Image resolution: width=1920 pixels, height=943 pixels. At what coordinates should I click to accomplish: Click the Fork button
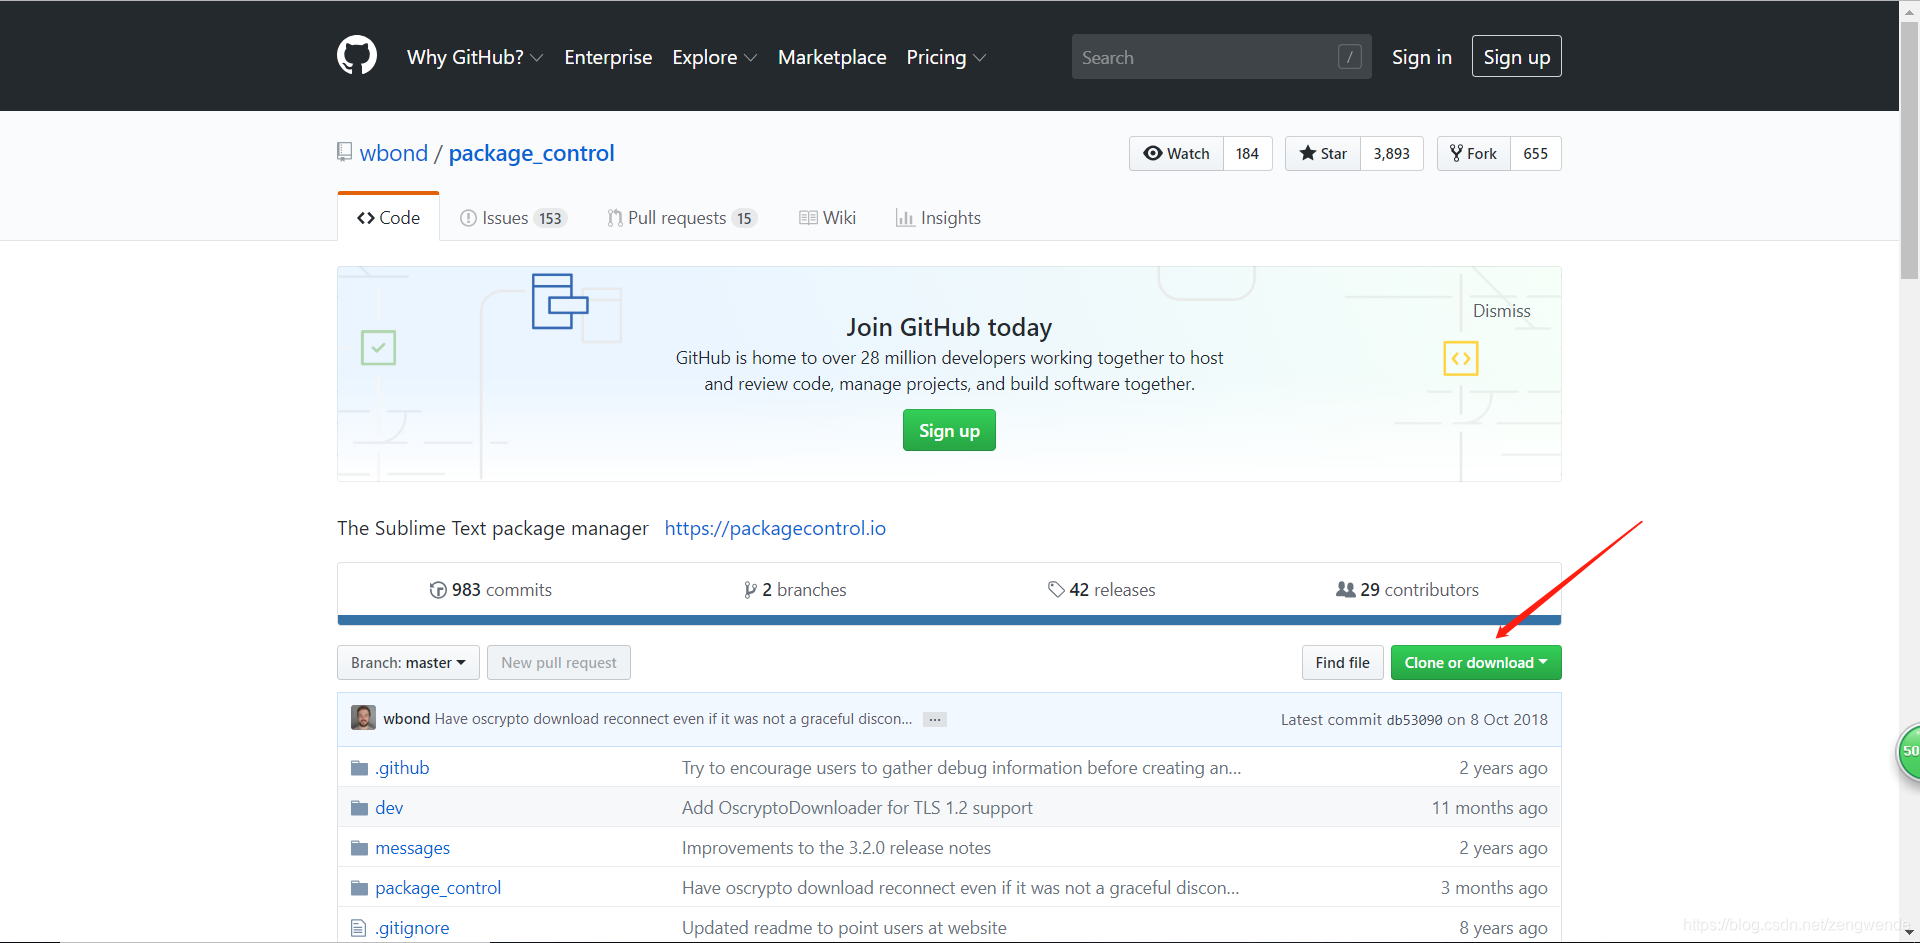[x=1473, y=153]
